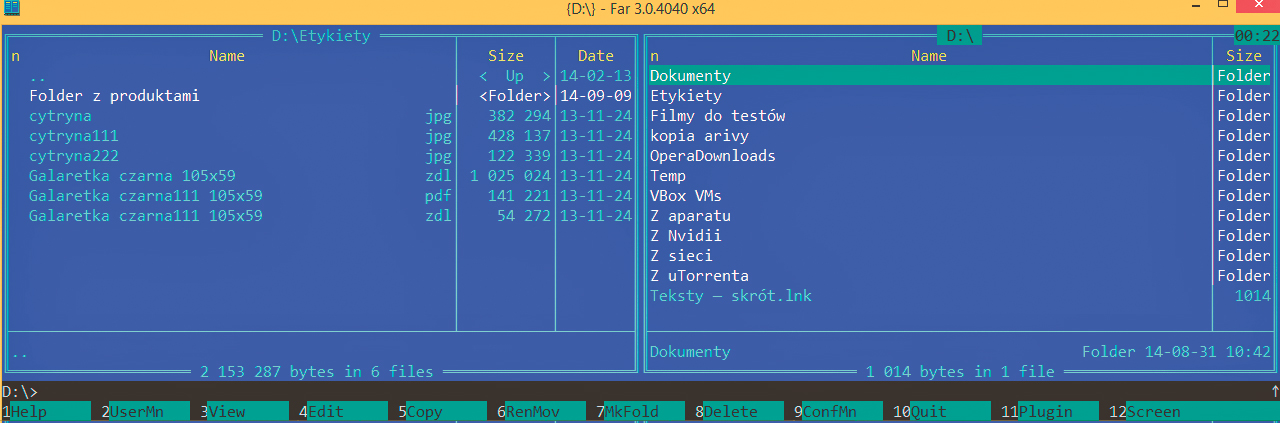Viewport: 1280px width, 423px height.
Task: Select the 'Teksty — skrót.lnk' shortcut file
Action: [x=729, y=296]
